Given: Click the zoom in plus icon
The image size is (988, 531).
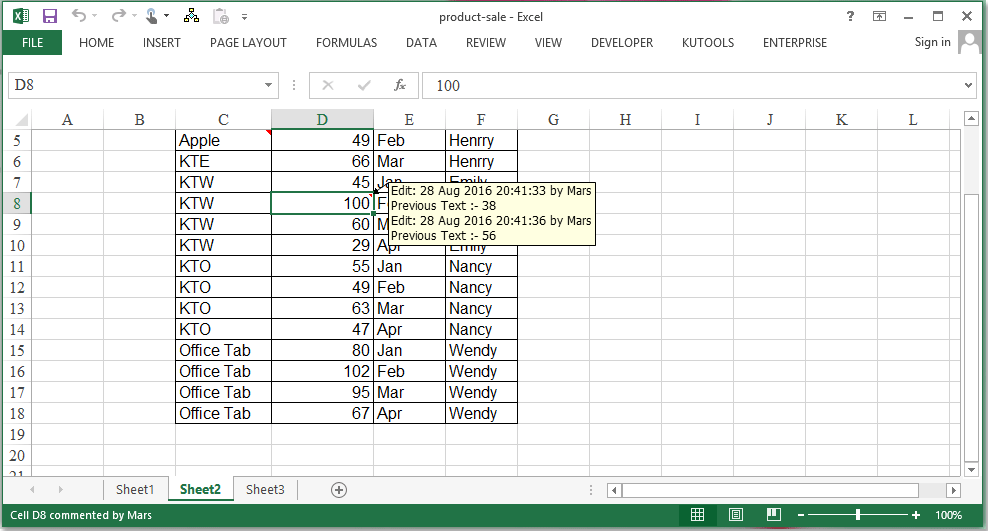Looking at the screenshot, I should 916,515.
